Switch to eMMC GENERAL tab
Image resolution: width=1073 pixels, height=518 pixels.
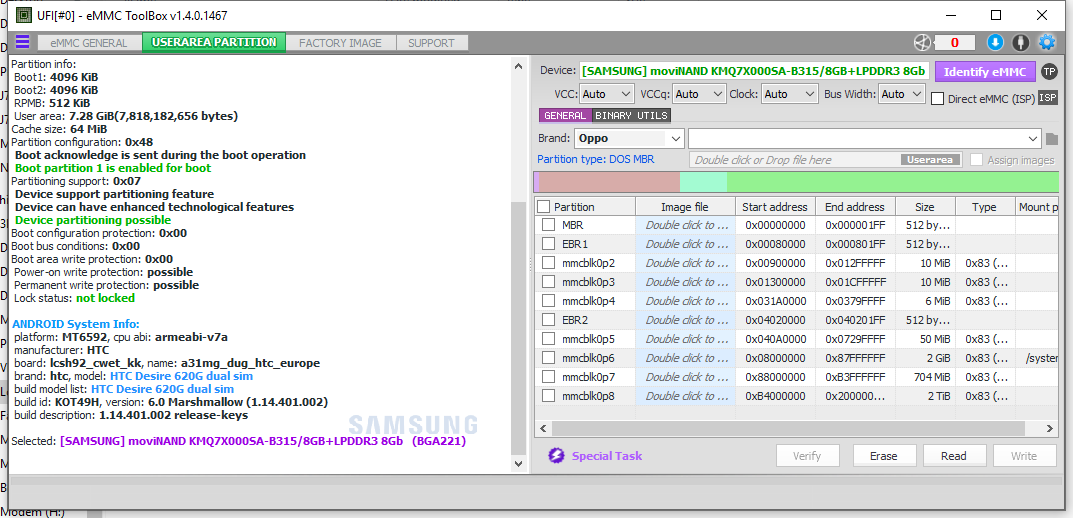88,42
